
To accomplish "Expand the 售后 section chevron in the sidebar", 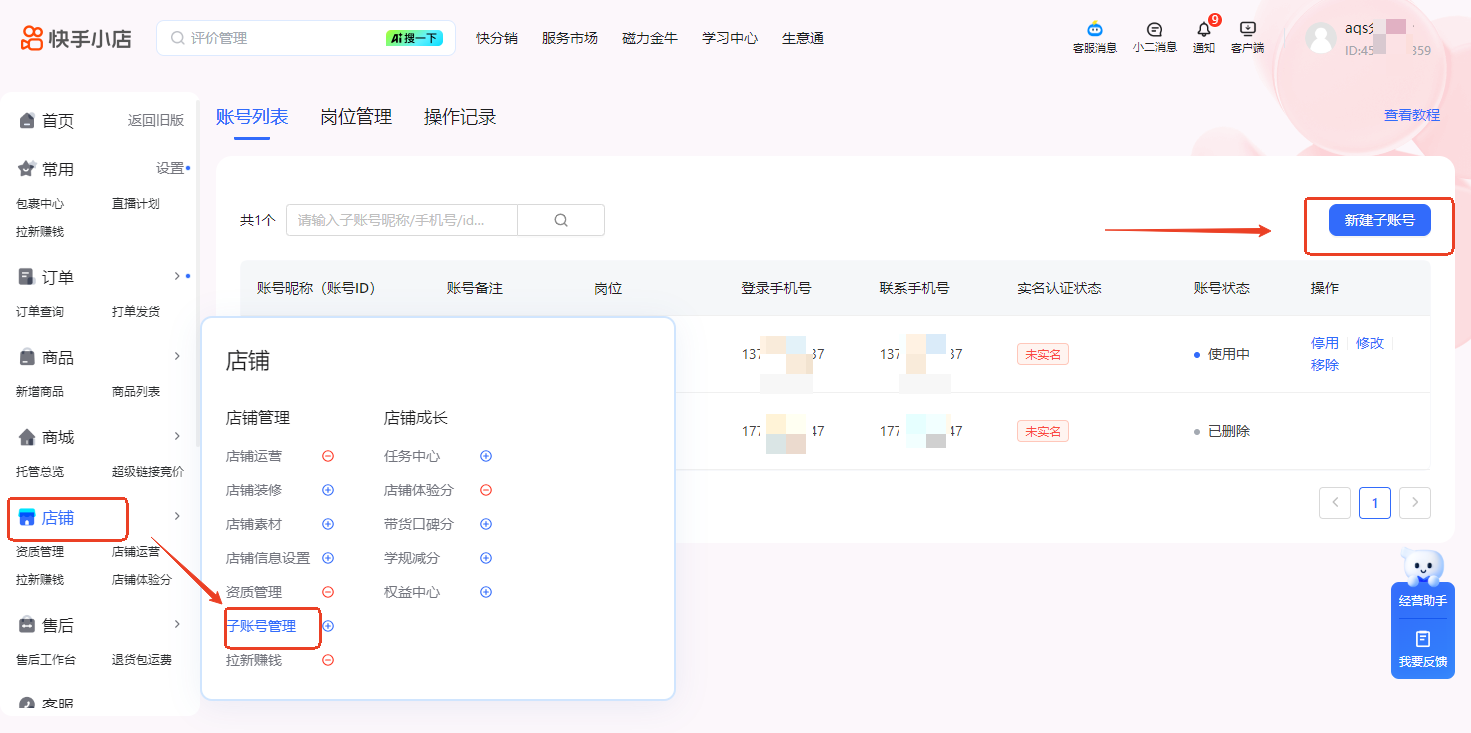I will 177,624.
